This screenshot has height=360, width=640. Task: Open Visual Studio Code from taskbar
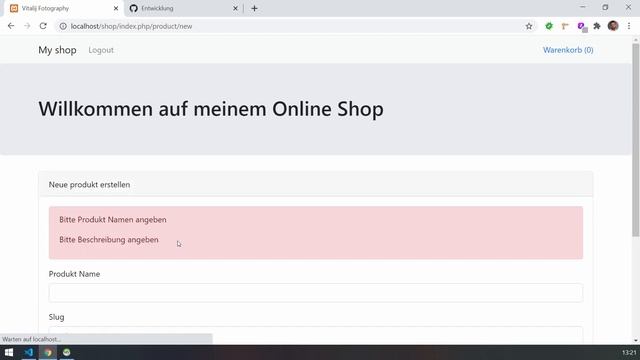29,352
